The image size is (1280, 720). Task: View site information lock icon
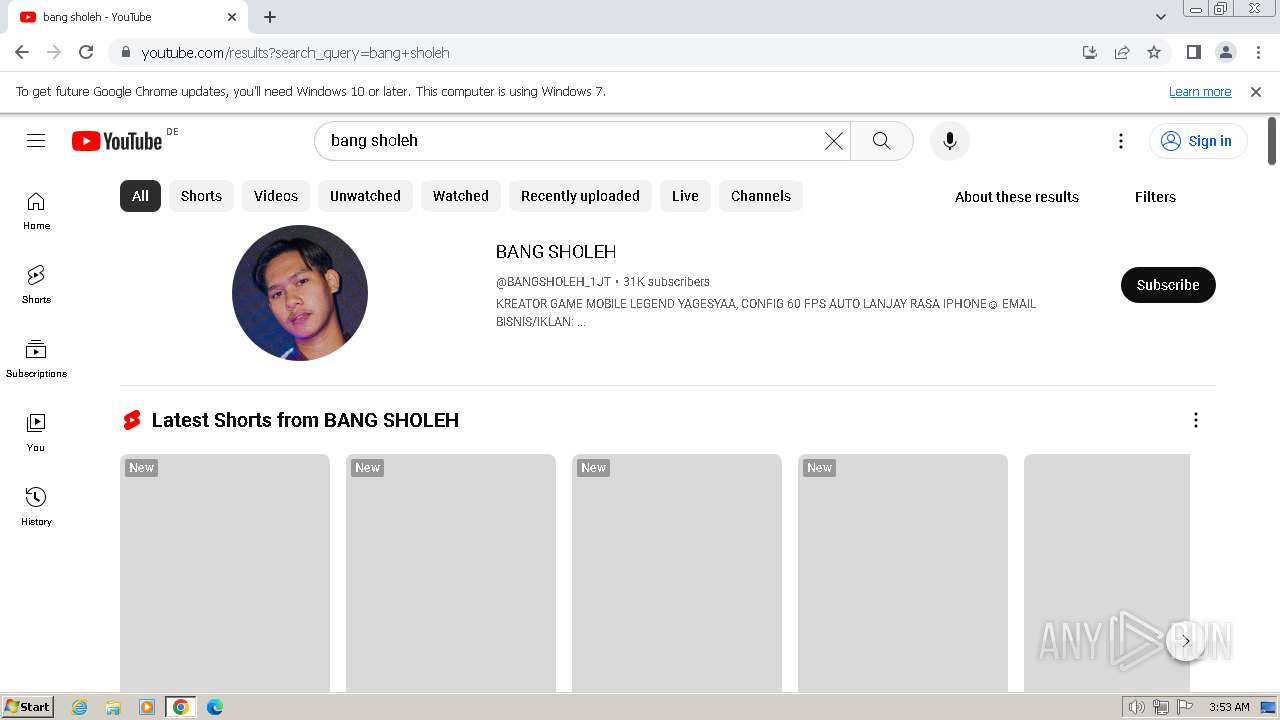coord(126,52)
